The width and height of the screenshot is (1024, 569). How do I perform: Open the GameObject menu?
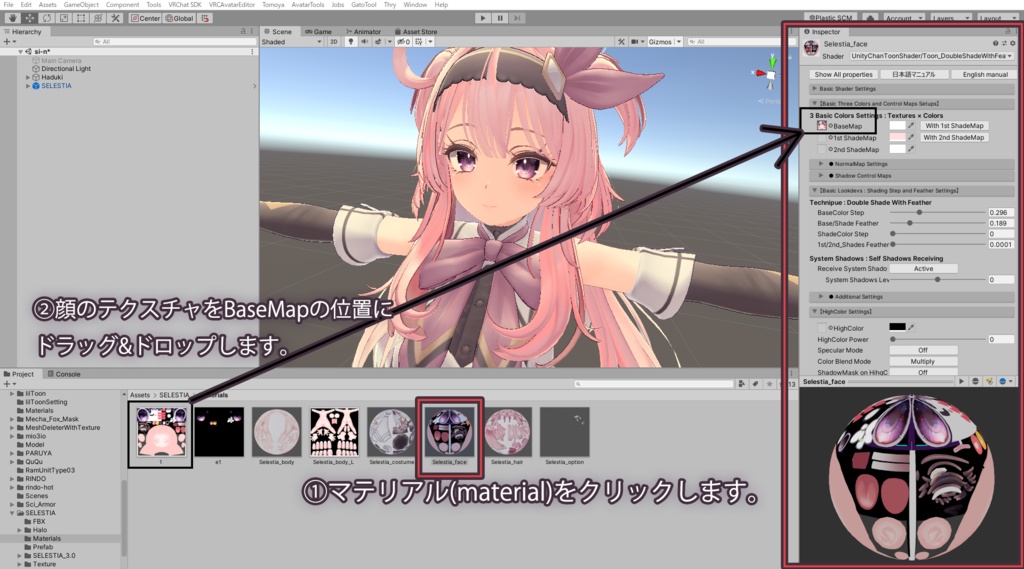81,5
